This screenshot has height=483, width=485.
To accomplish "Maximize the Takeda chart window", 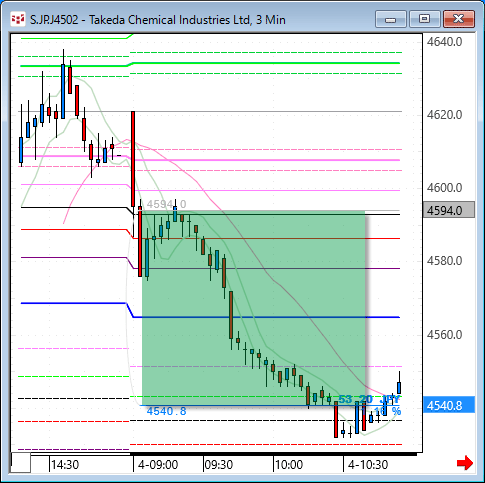I will [x=424, y=19].
